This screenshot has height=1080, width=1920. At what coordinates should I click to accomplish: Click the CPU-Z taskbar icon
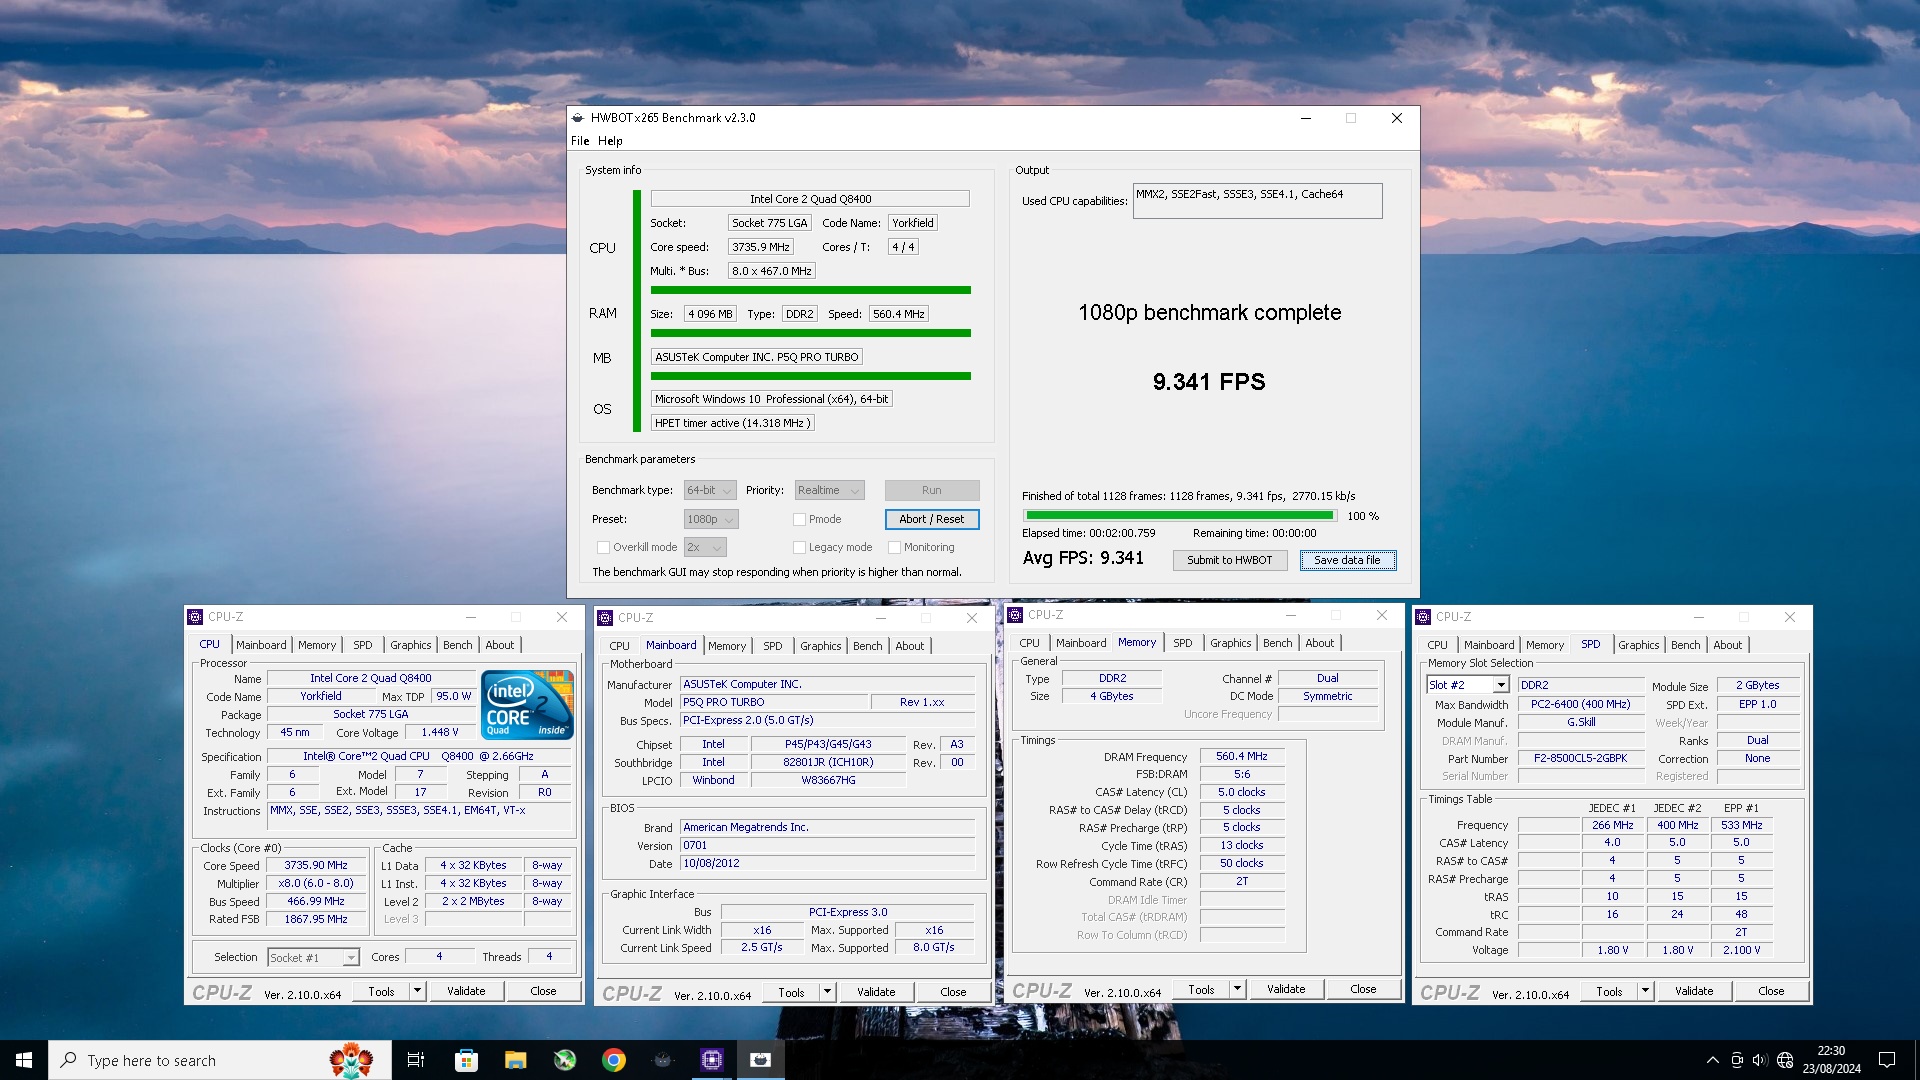click(712, 1060)
